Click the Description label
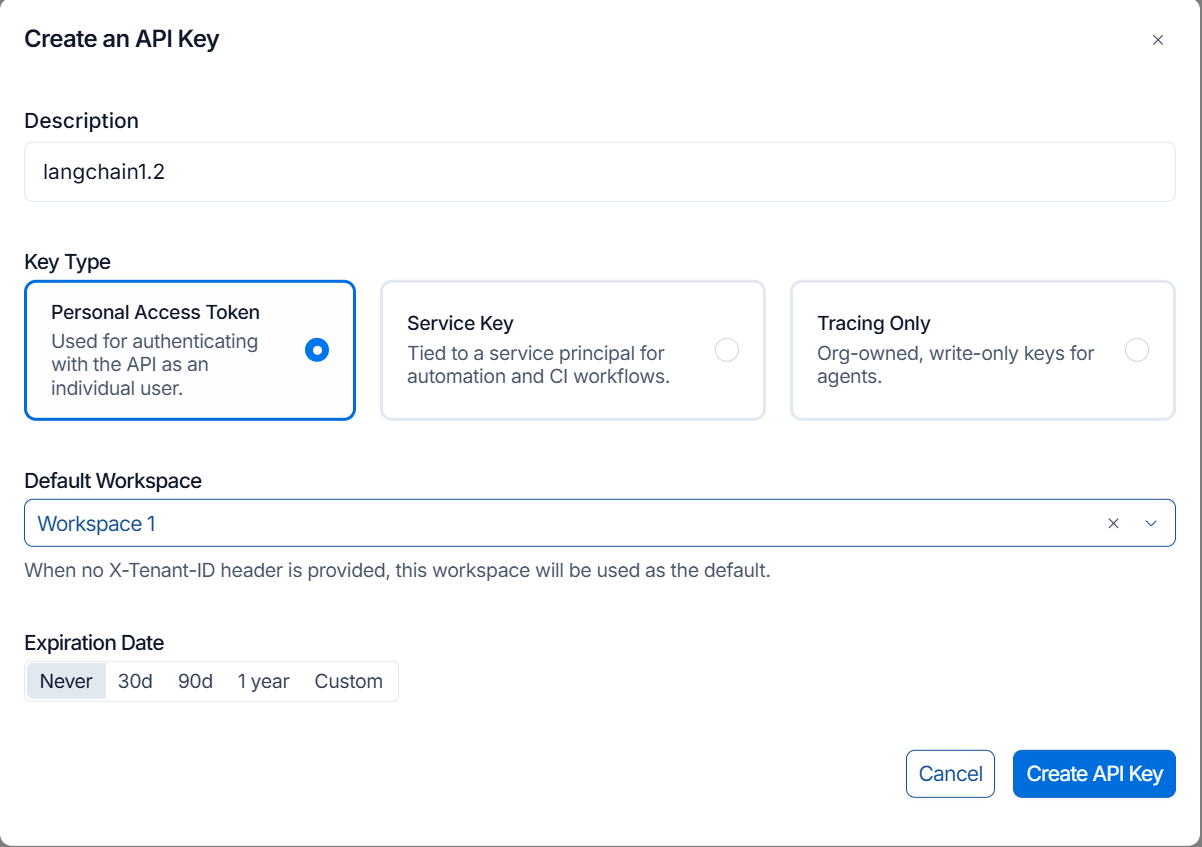1202x847 pixels. 81,121
